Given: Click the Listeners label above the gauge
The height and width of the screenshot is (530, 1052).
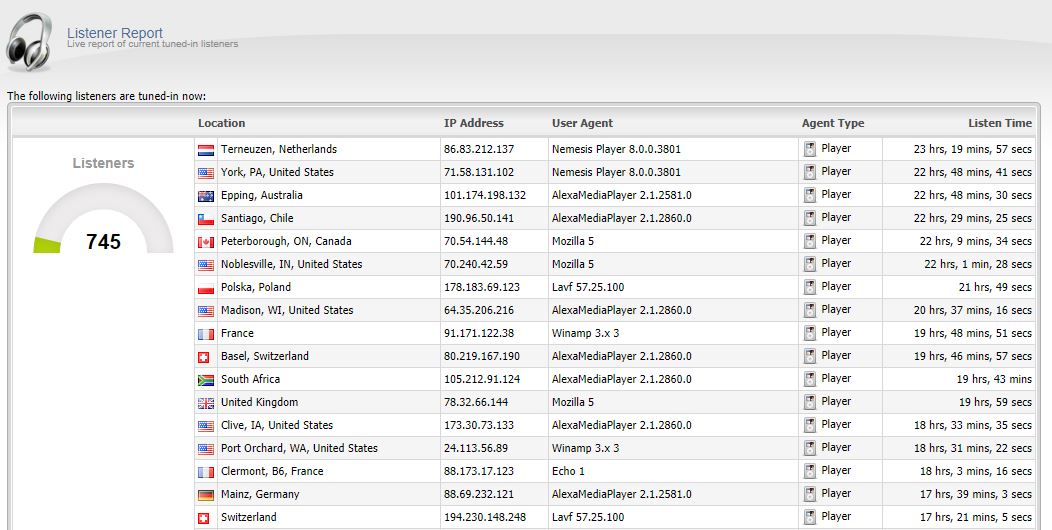Looking at the screenshot, I should (103, 163).
